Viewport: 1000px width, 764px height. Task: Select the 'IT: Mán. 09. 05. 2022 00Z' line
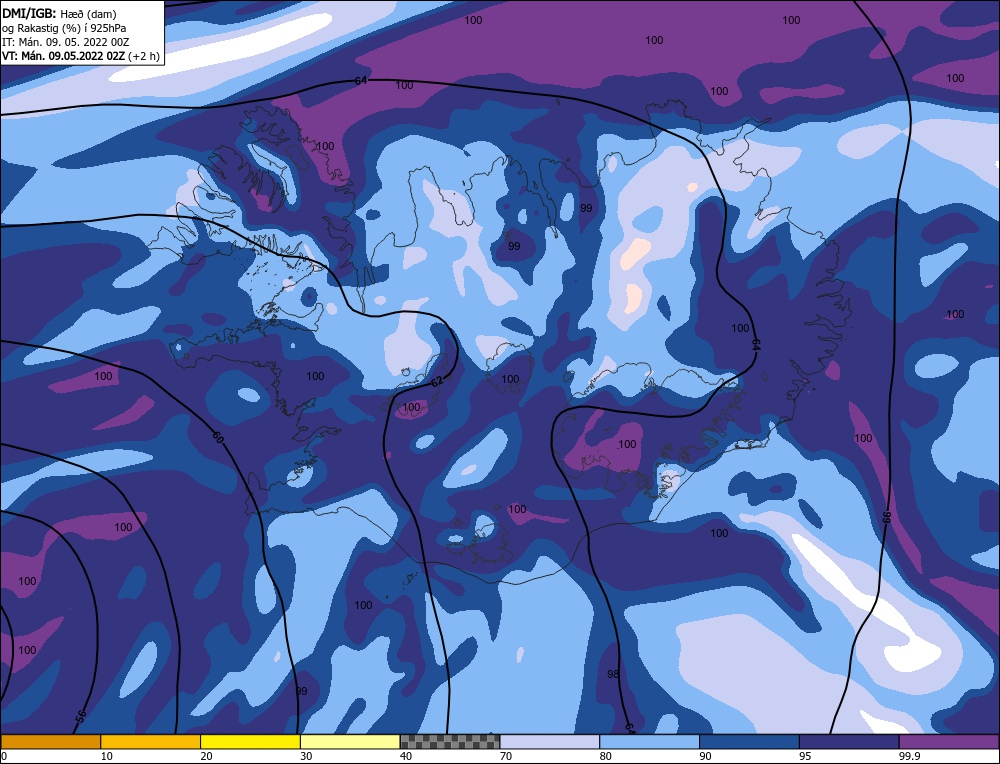pos(65,42)
